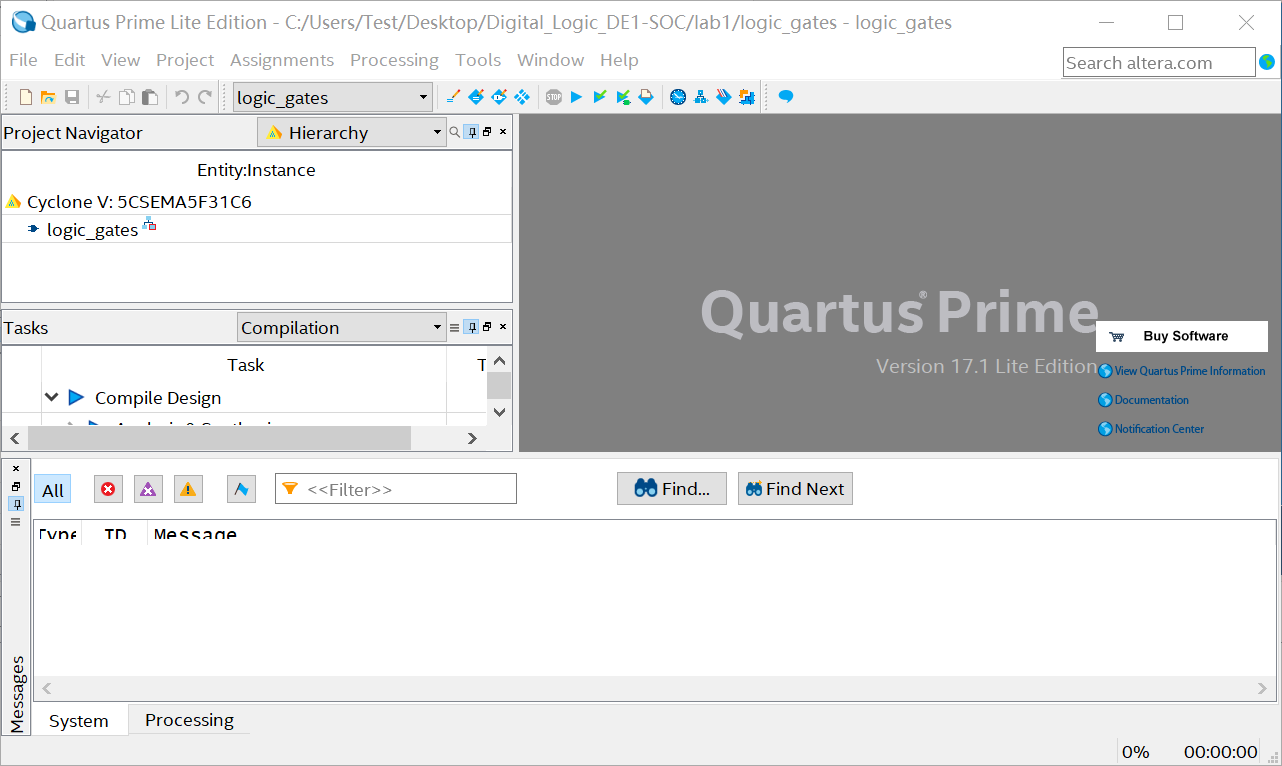The width and height of the screenshot is (1282, 766).
Task: Open the Assignments menu
Action: (x=282, y=60)
